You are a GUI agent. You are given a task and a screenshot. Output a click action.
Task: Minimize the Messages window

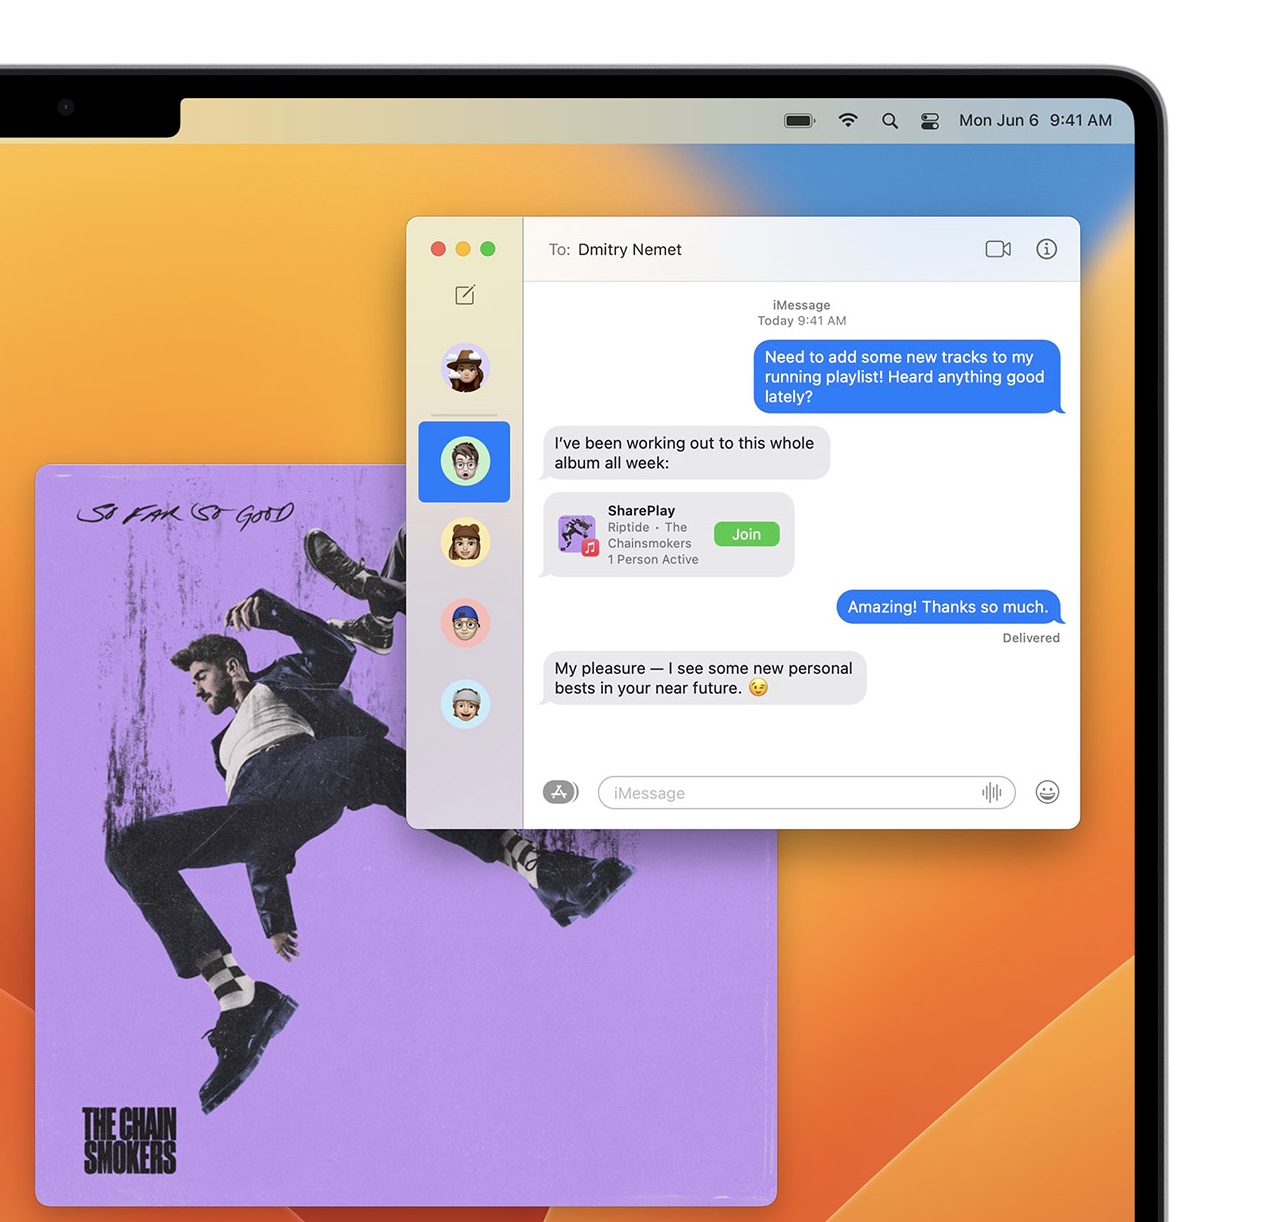pos(463,249)
